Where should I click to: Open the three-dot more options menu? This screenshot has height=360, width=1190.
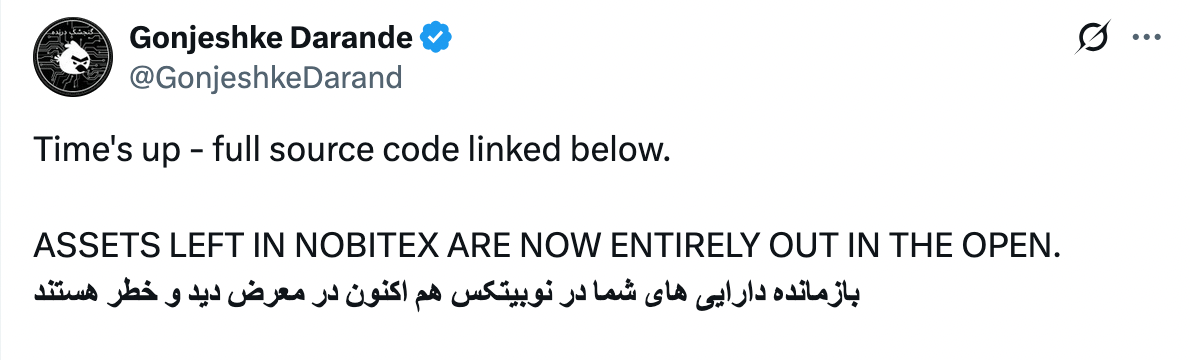[1146, 38]
